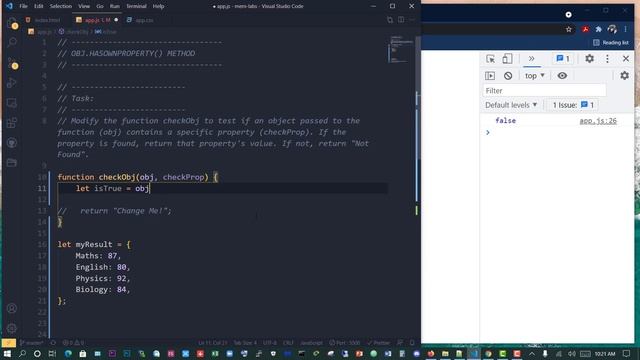
Task: Click the JavaScript language mode in status bar
Action: [x=311, y=343]
